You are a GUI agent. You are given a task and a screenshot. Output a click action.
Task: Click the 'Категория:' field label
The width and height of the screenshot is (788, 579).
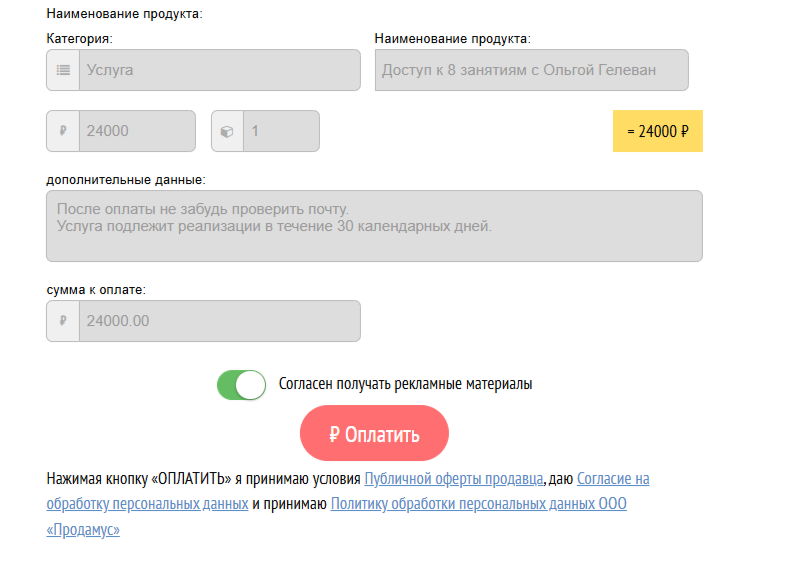pyautogui.click(x=79, y=39)
